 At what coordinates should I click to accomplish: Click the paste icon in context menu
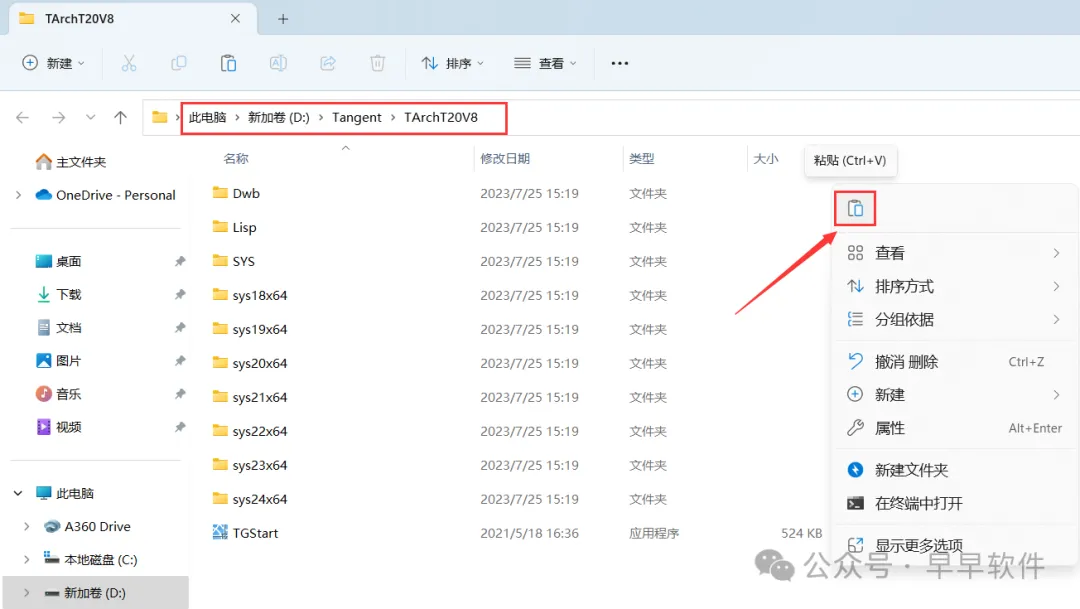[x=855, y=208]
